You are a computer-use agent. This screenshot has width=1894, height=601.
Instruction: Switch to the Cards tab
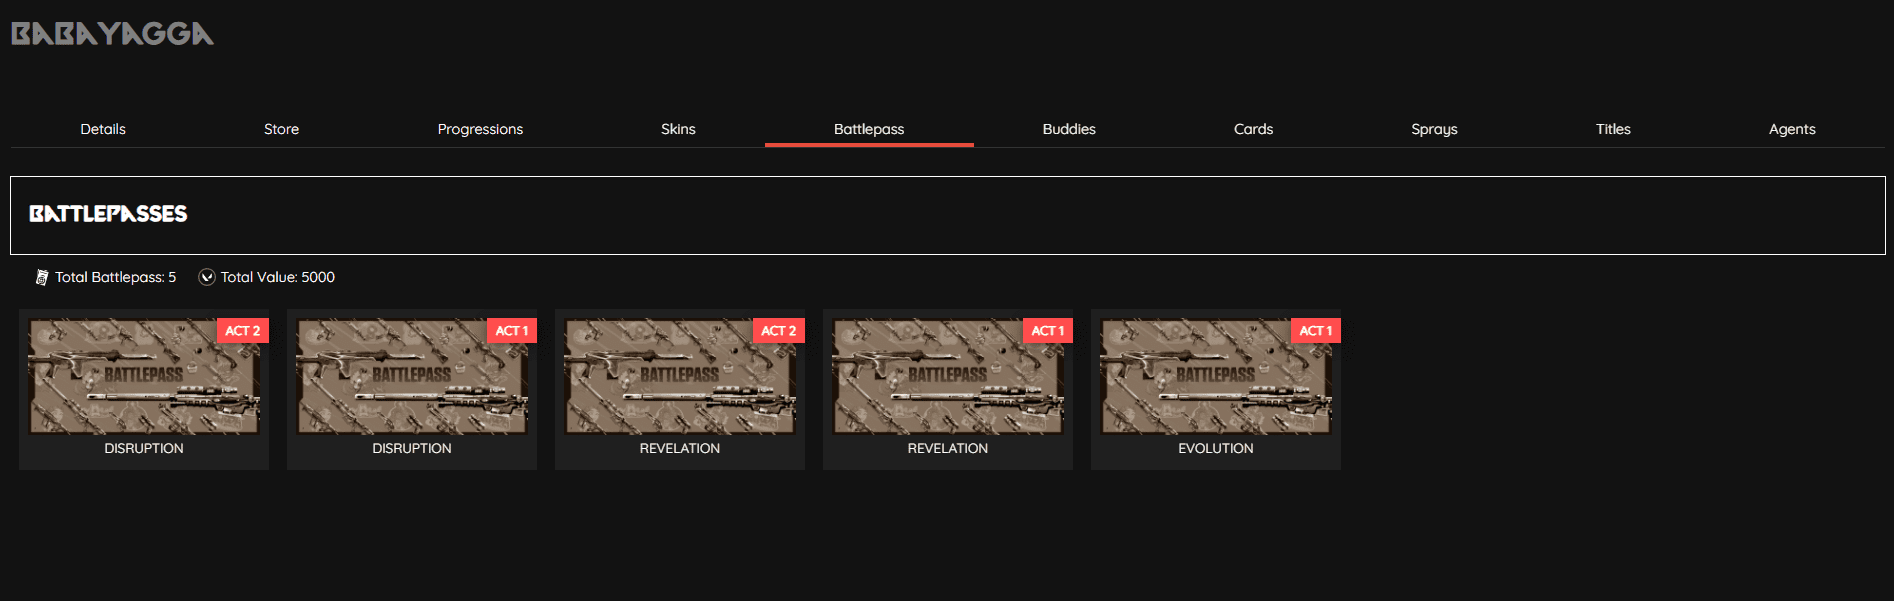(x=1253, y=129)
